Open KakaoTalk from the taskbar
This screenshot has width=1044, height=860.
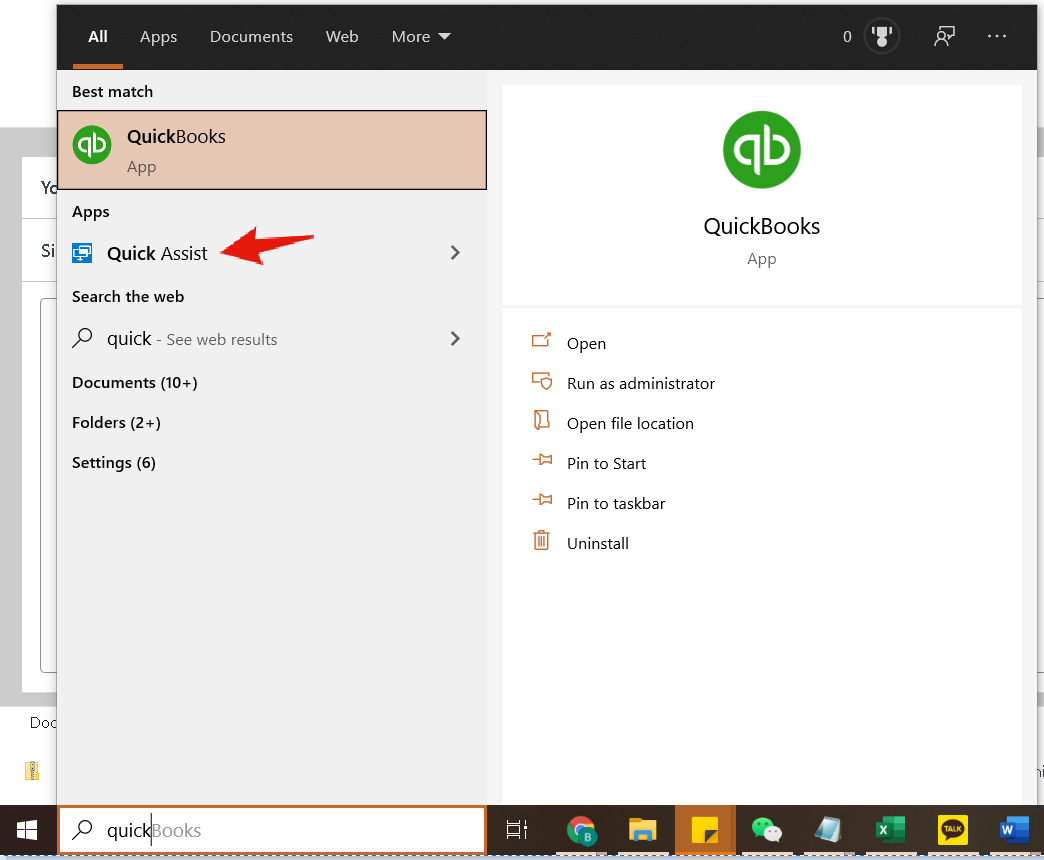[x=952, y=830]
